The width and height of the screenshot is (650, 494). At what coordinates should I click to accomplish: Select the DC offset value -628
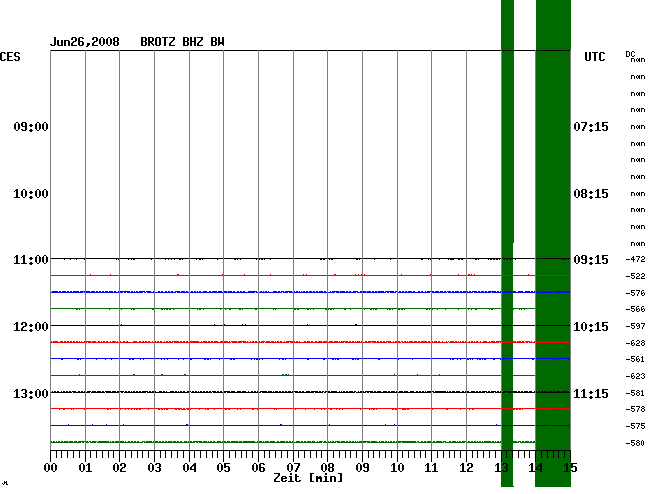[x=635, y=343]
